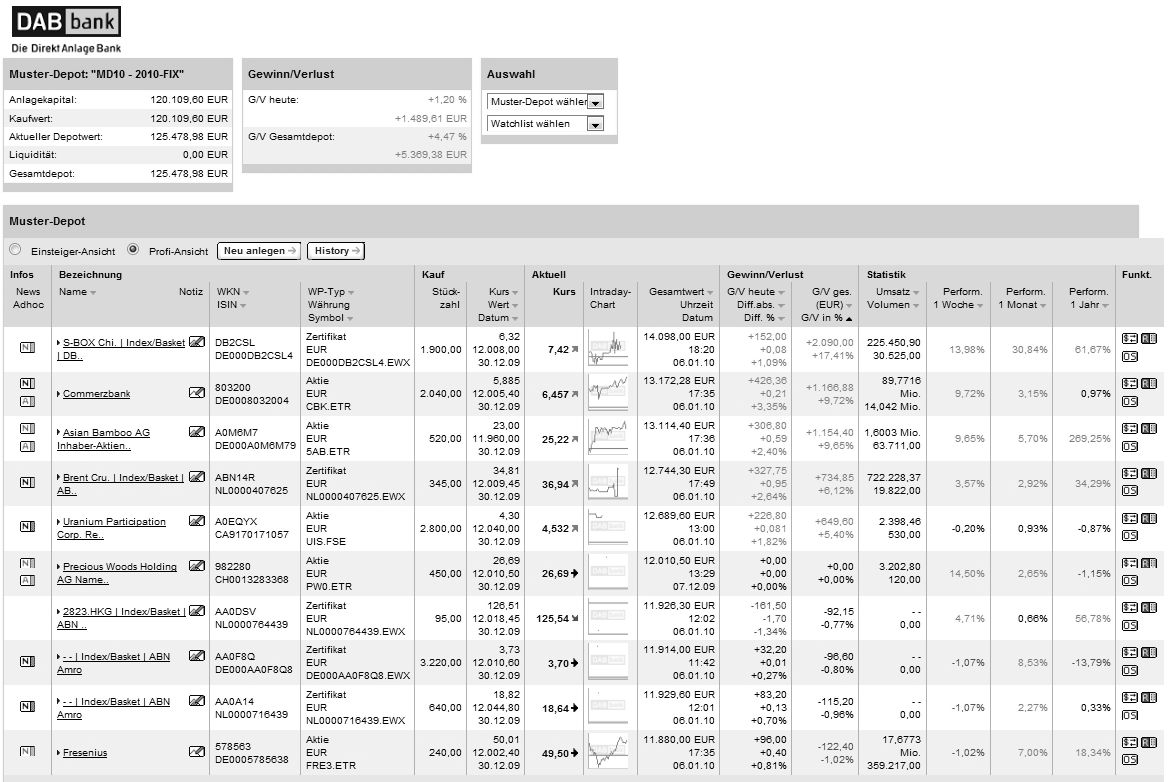The width and height of the screenshot is (1172, 782).
Task: Click trade ($) icon for Commerzbank row
Action: coord(1129,384)
